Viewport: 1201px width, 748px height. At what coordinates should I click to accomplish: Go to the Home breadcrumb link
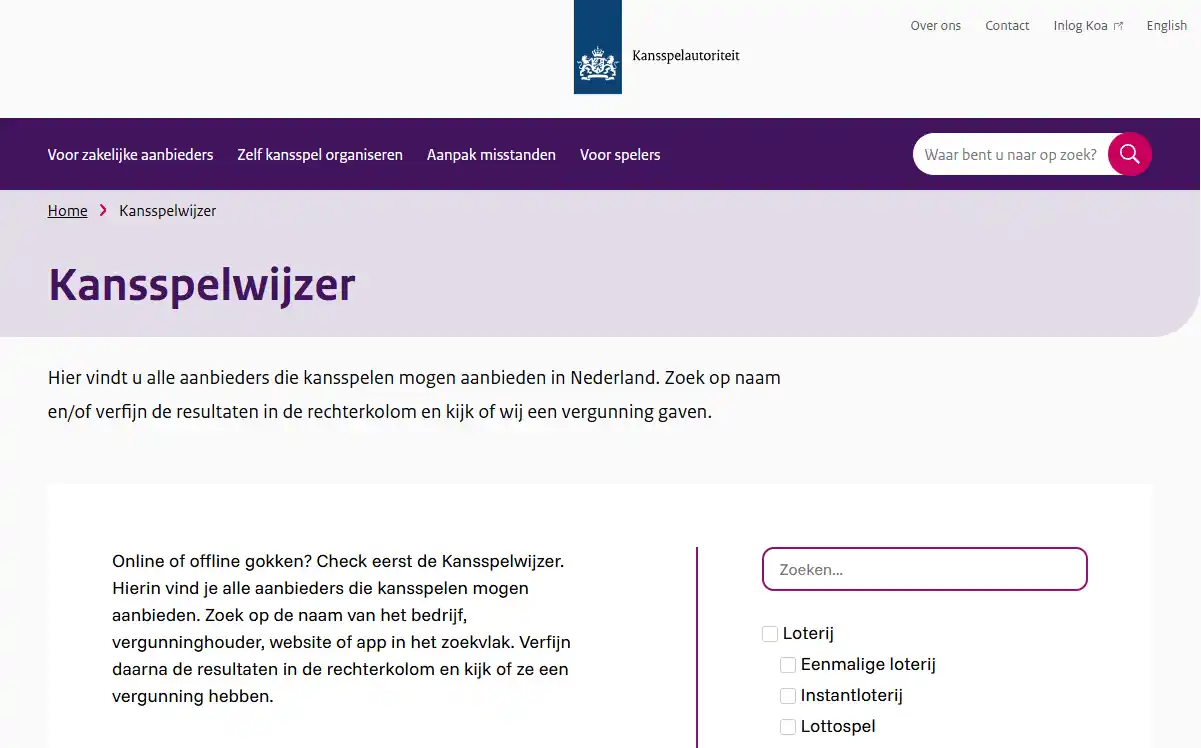tap(68, 211)
